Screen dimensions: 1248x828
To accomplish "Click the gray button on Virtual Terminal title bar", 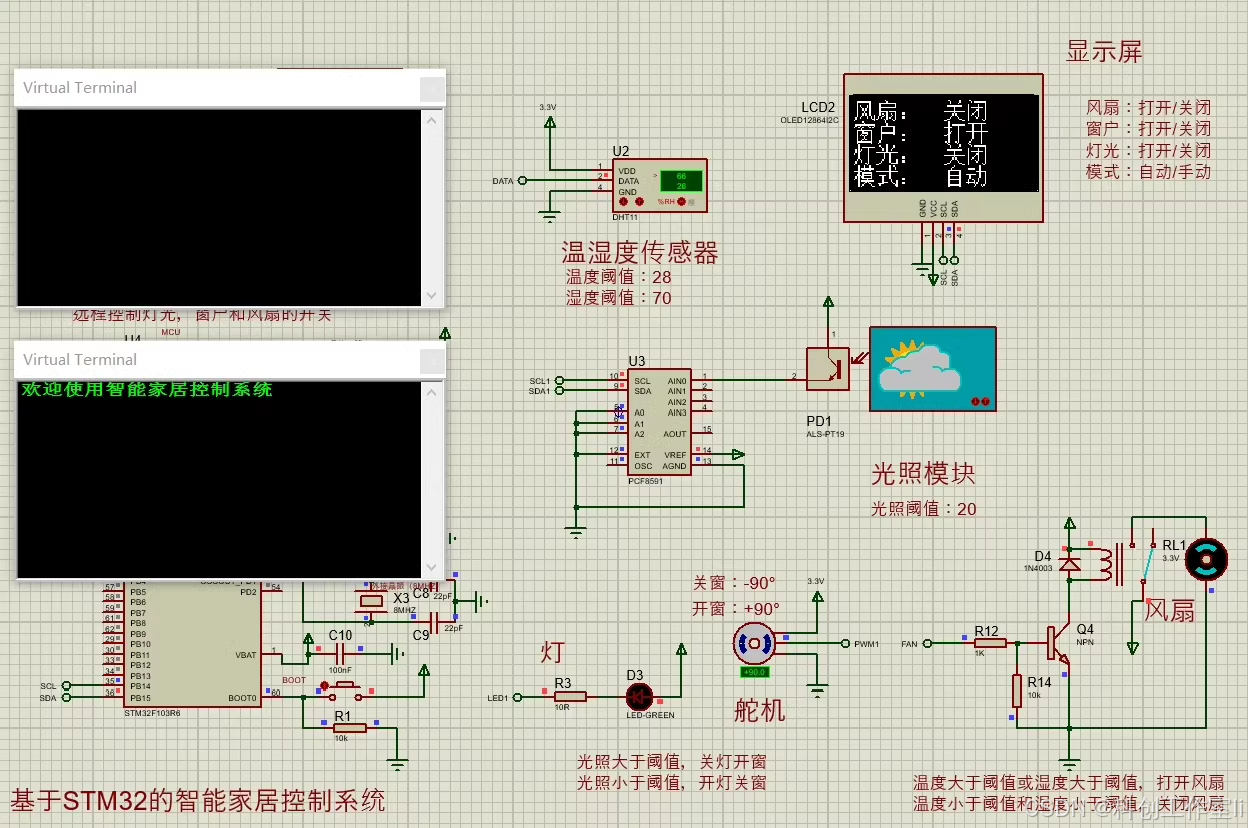I will click(x=431, y=89).
